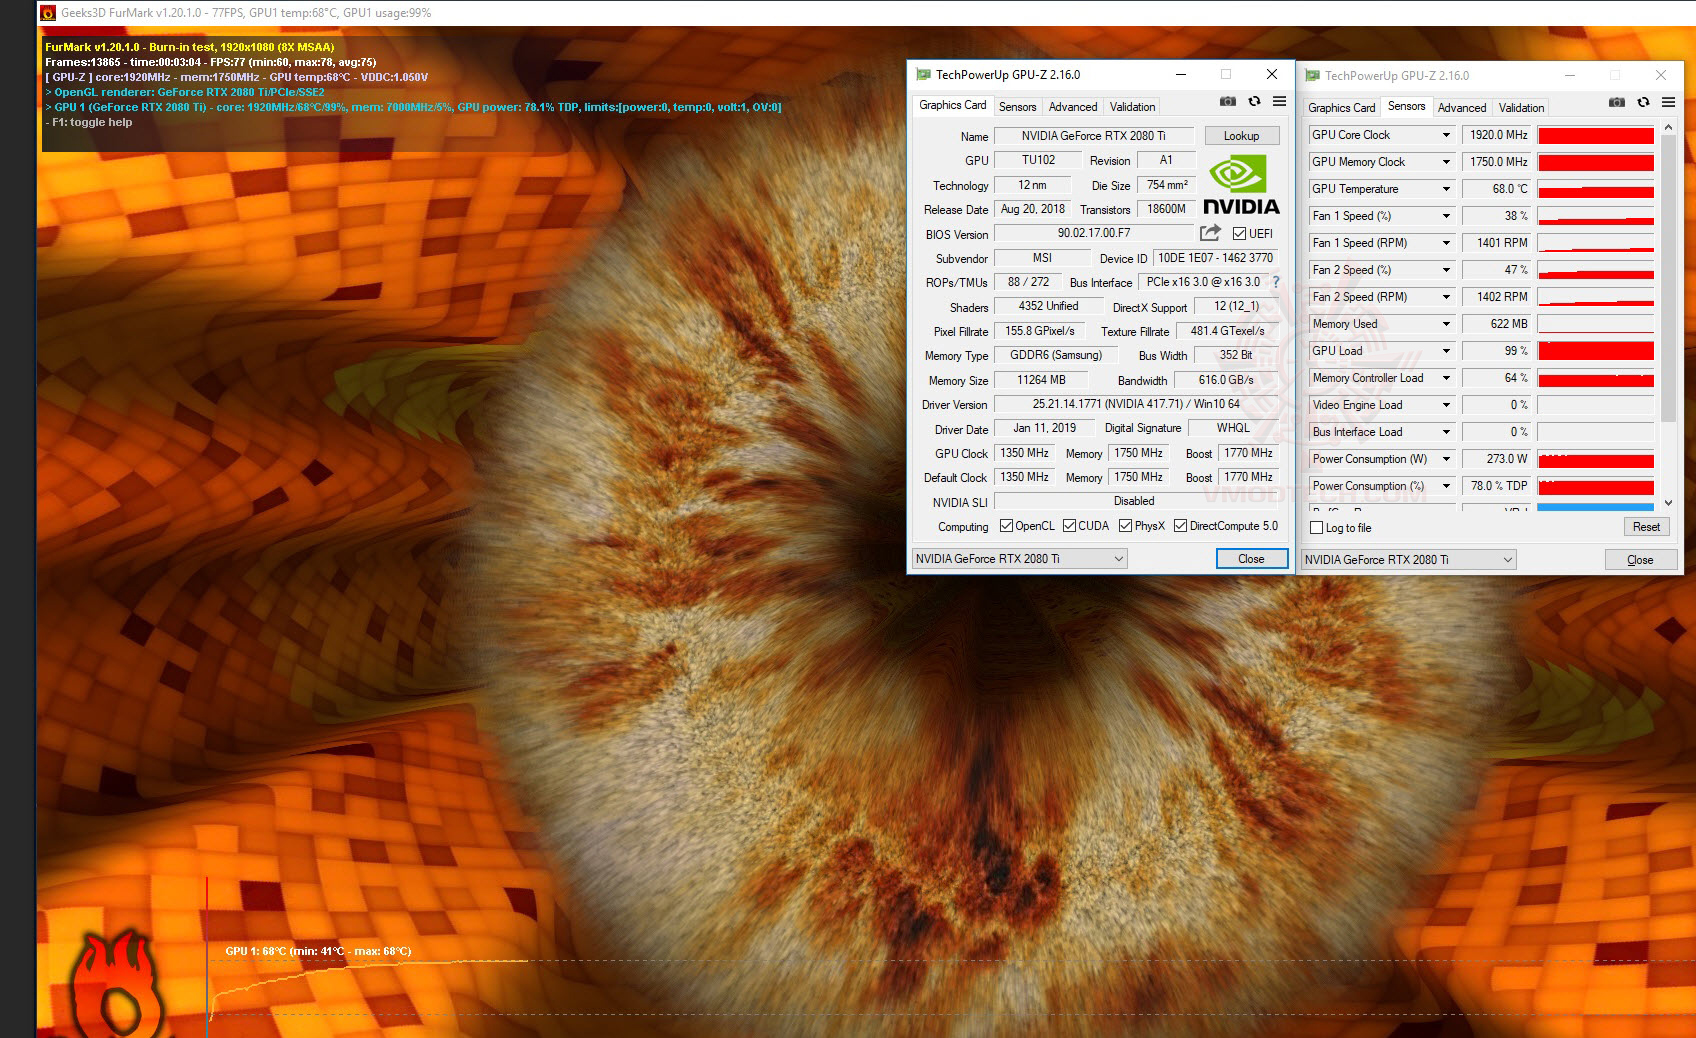Open the hamburger menu in Graphics Card window
Viewport: 1696px width, 1038px height.
click(1279, 102)
